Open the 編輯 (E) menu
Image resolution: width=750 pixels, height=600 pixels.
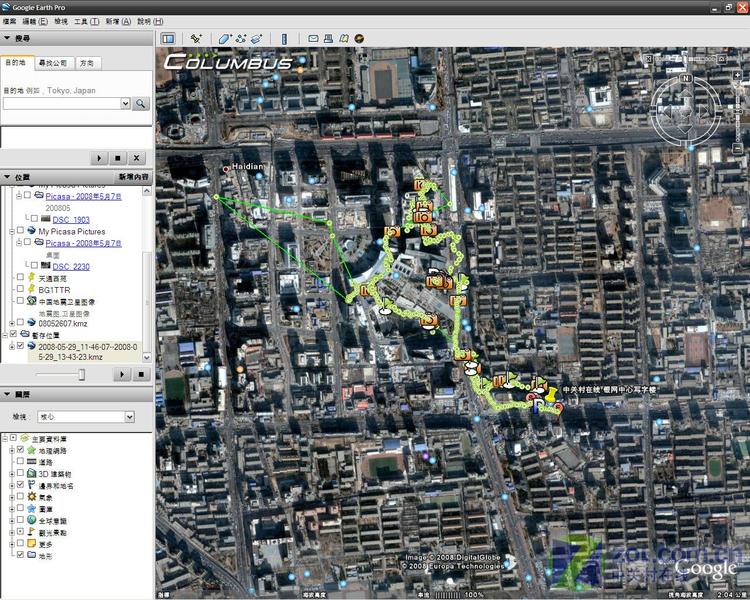35,22
